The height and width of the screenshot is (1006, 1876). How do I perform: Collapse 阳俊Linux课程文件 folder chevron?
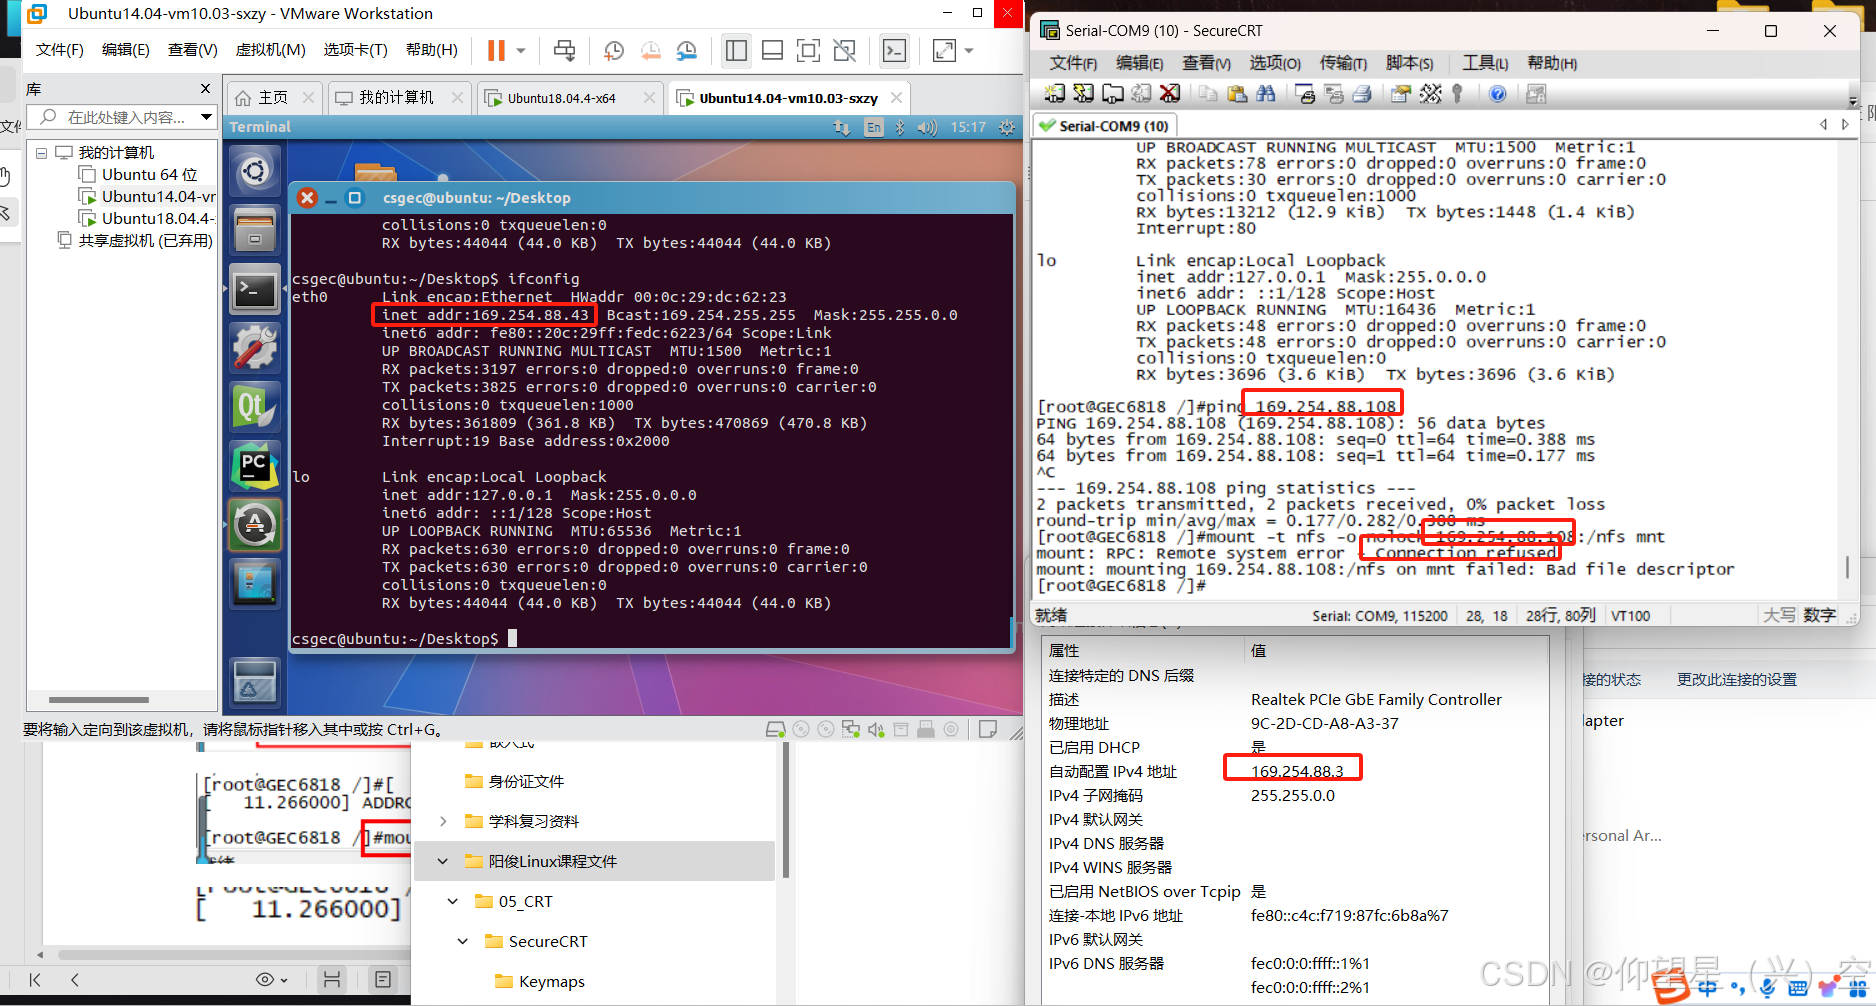(443, 861)
